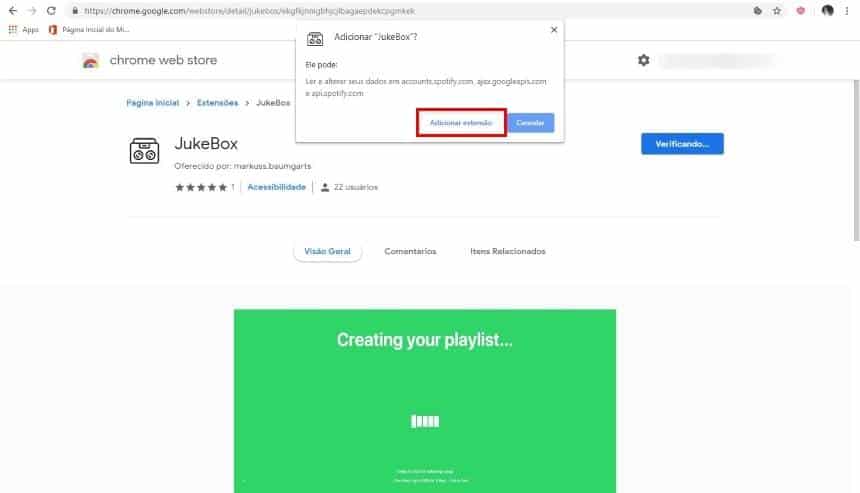Close the Adicionar JukeBox dialog with X

click(554, 30)
